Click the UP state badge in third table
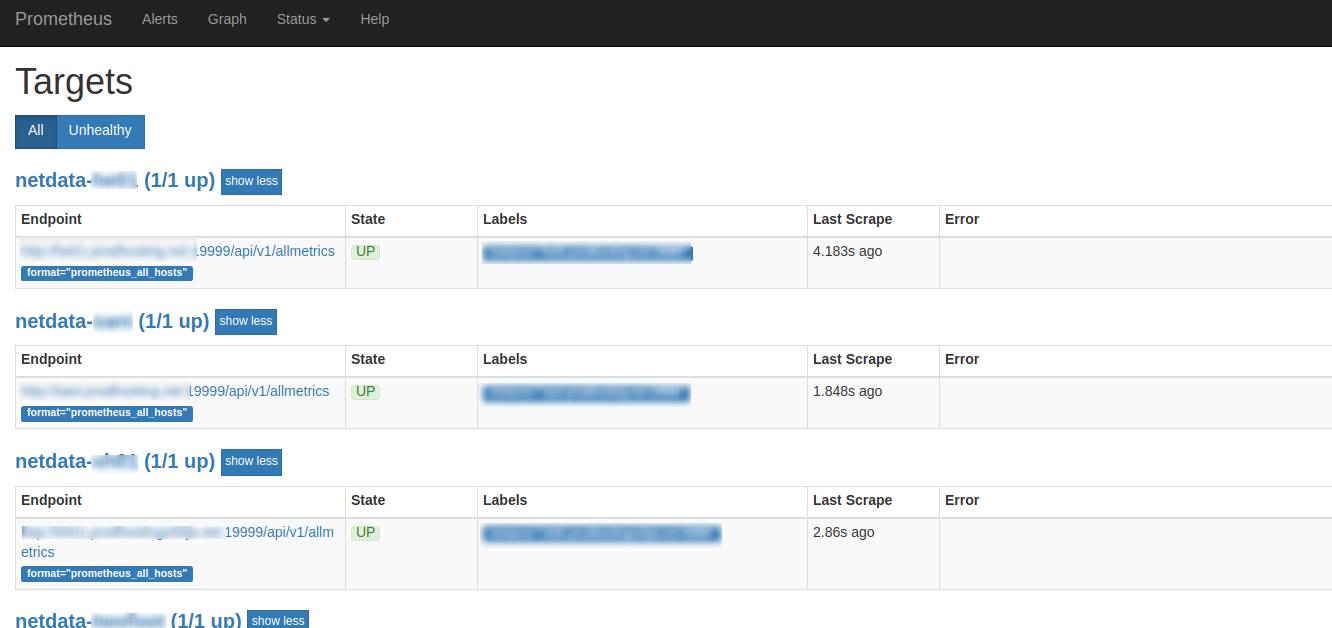1332x628 pixels. pyautogui.click(x=366, y=532)
